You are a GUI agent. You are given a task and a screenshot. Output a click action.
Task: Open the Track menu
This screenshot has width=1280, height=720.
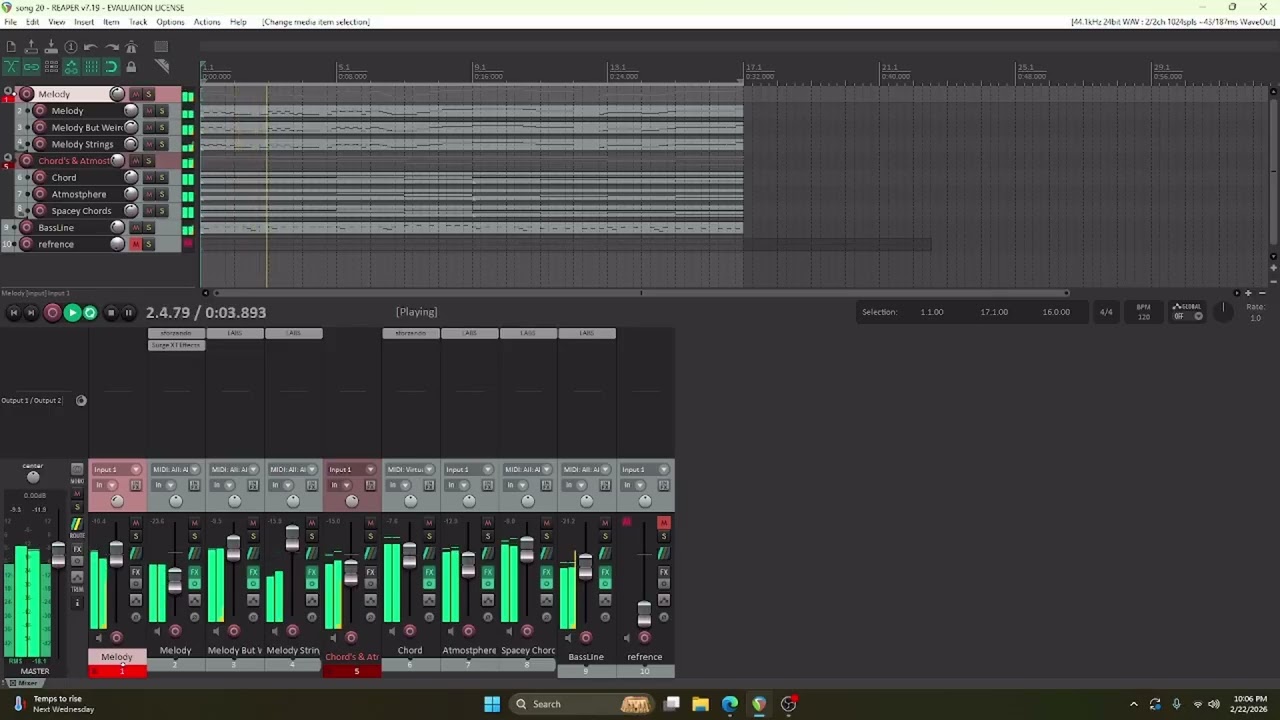[x=138, y=22]
